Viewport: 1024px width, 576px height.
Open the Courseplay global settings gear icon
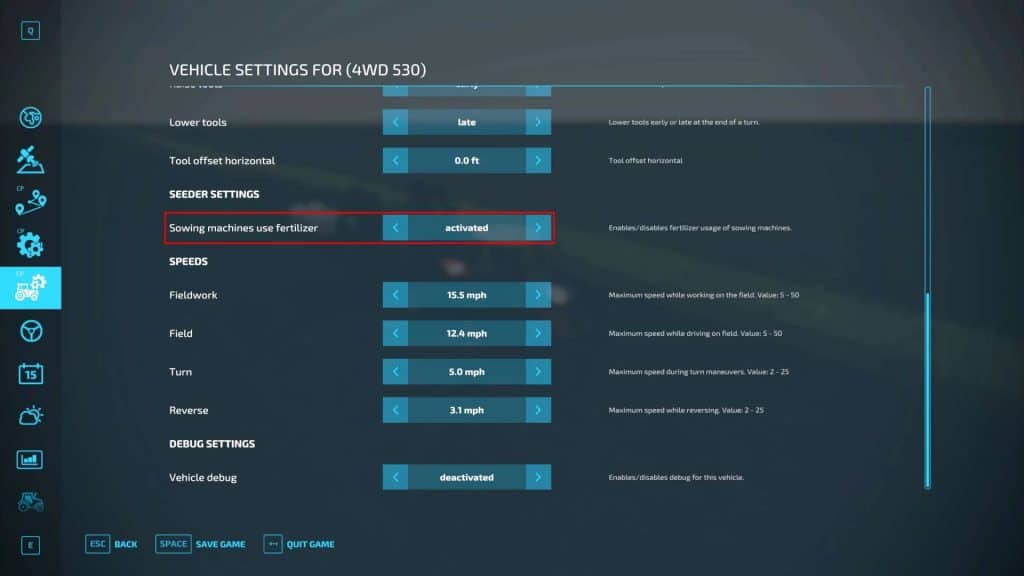(30, 243)
